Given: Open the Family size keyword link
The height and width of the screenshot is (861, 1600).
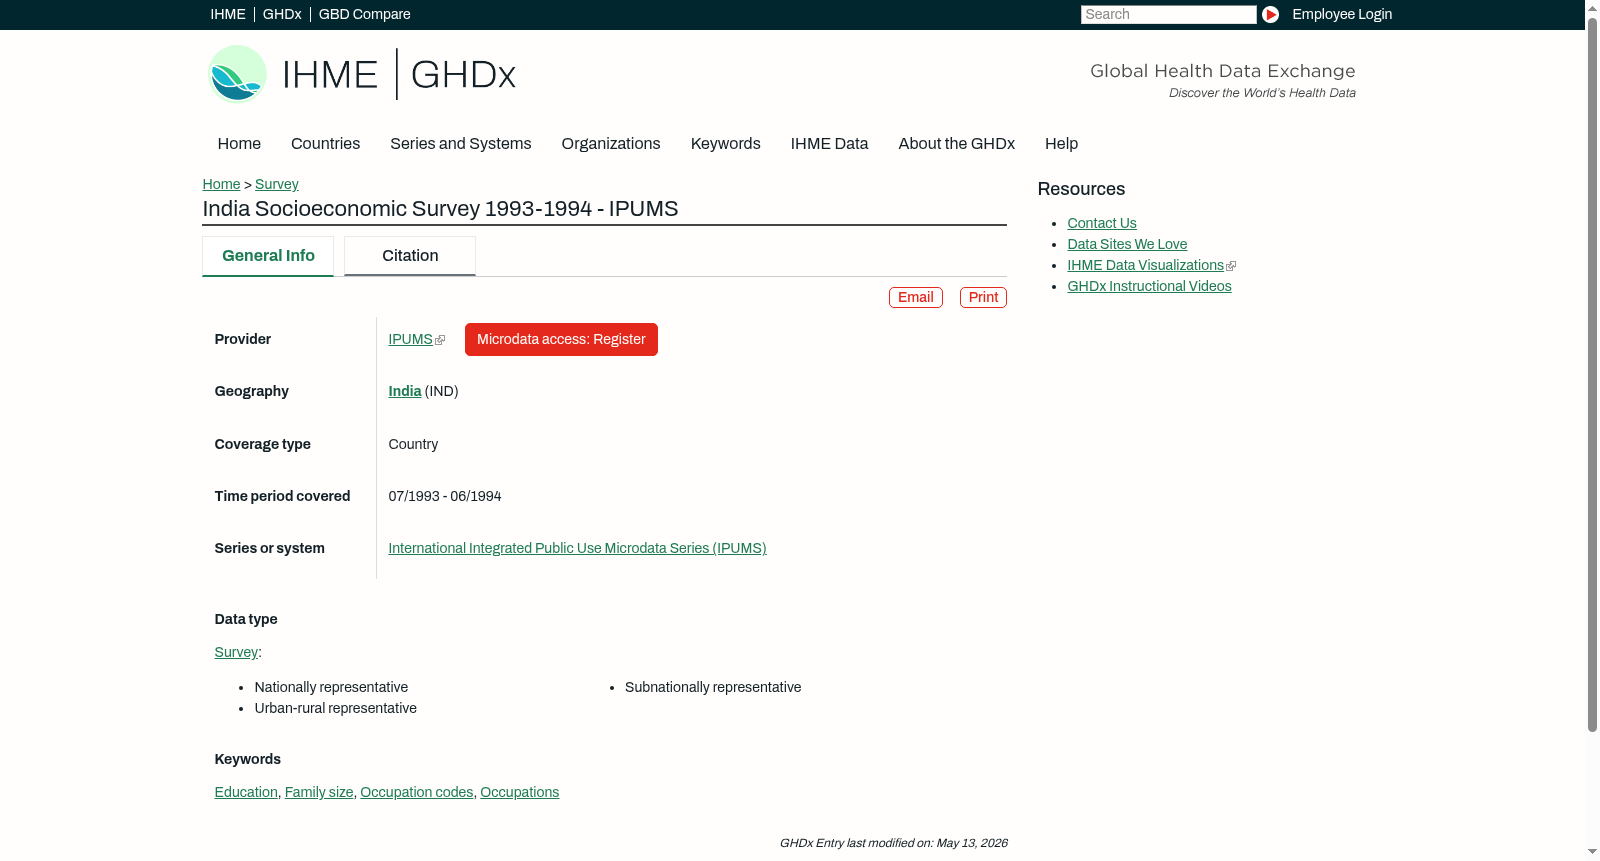Looking at the screenshot, I should tap(319, 792).
